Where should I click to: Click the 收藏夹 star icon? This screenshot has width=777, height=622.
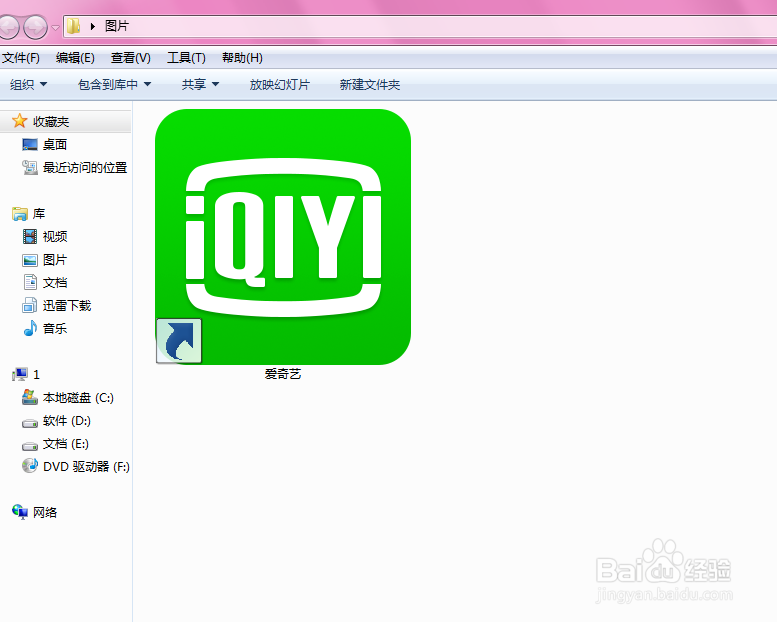coord(19,121)
